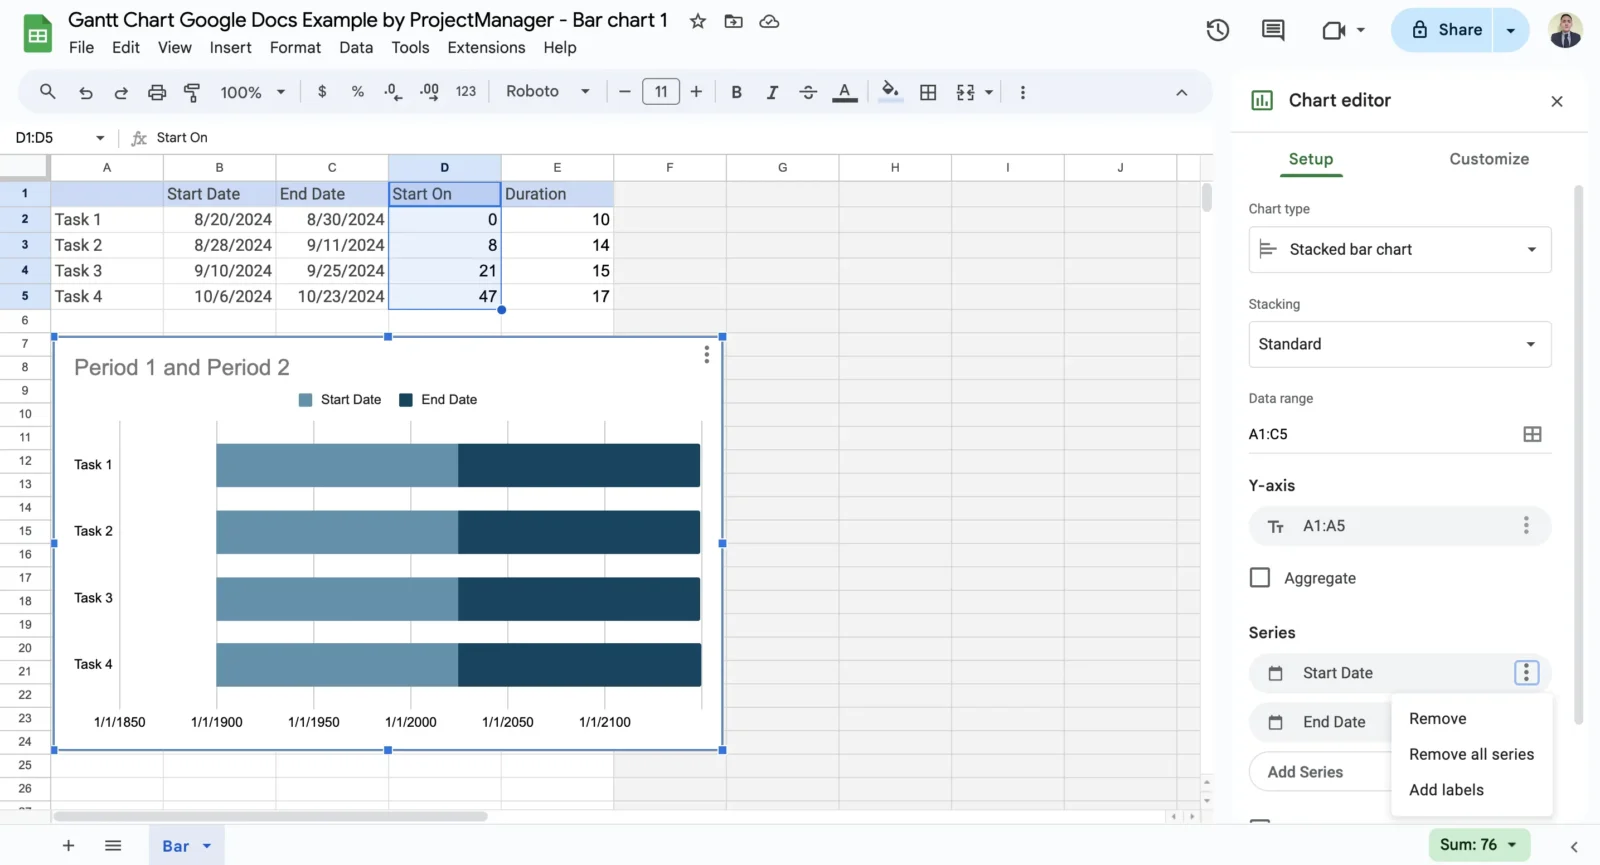Click the font size input field

tap(660, 92)
